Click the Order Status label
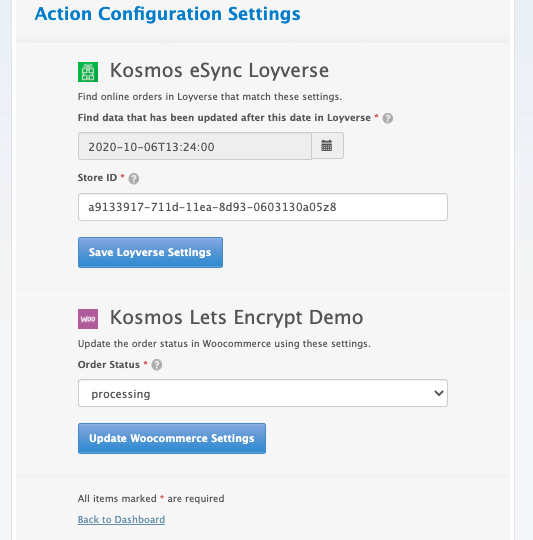 tap(109, 364)
